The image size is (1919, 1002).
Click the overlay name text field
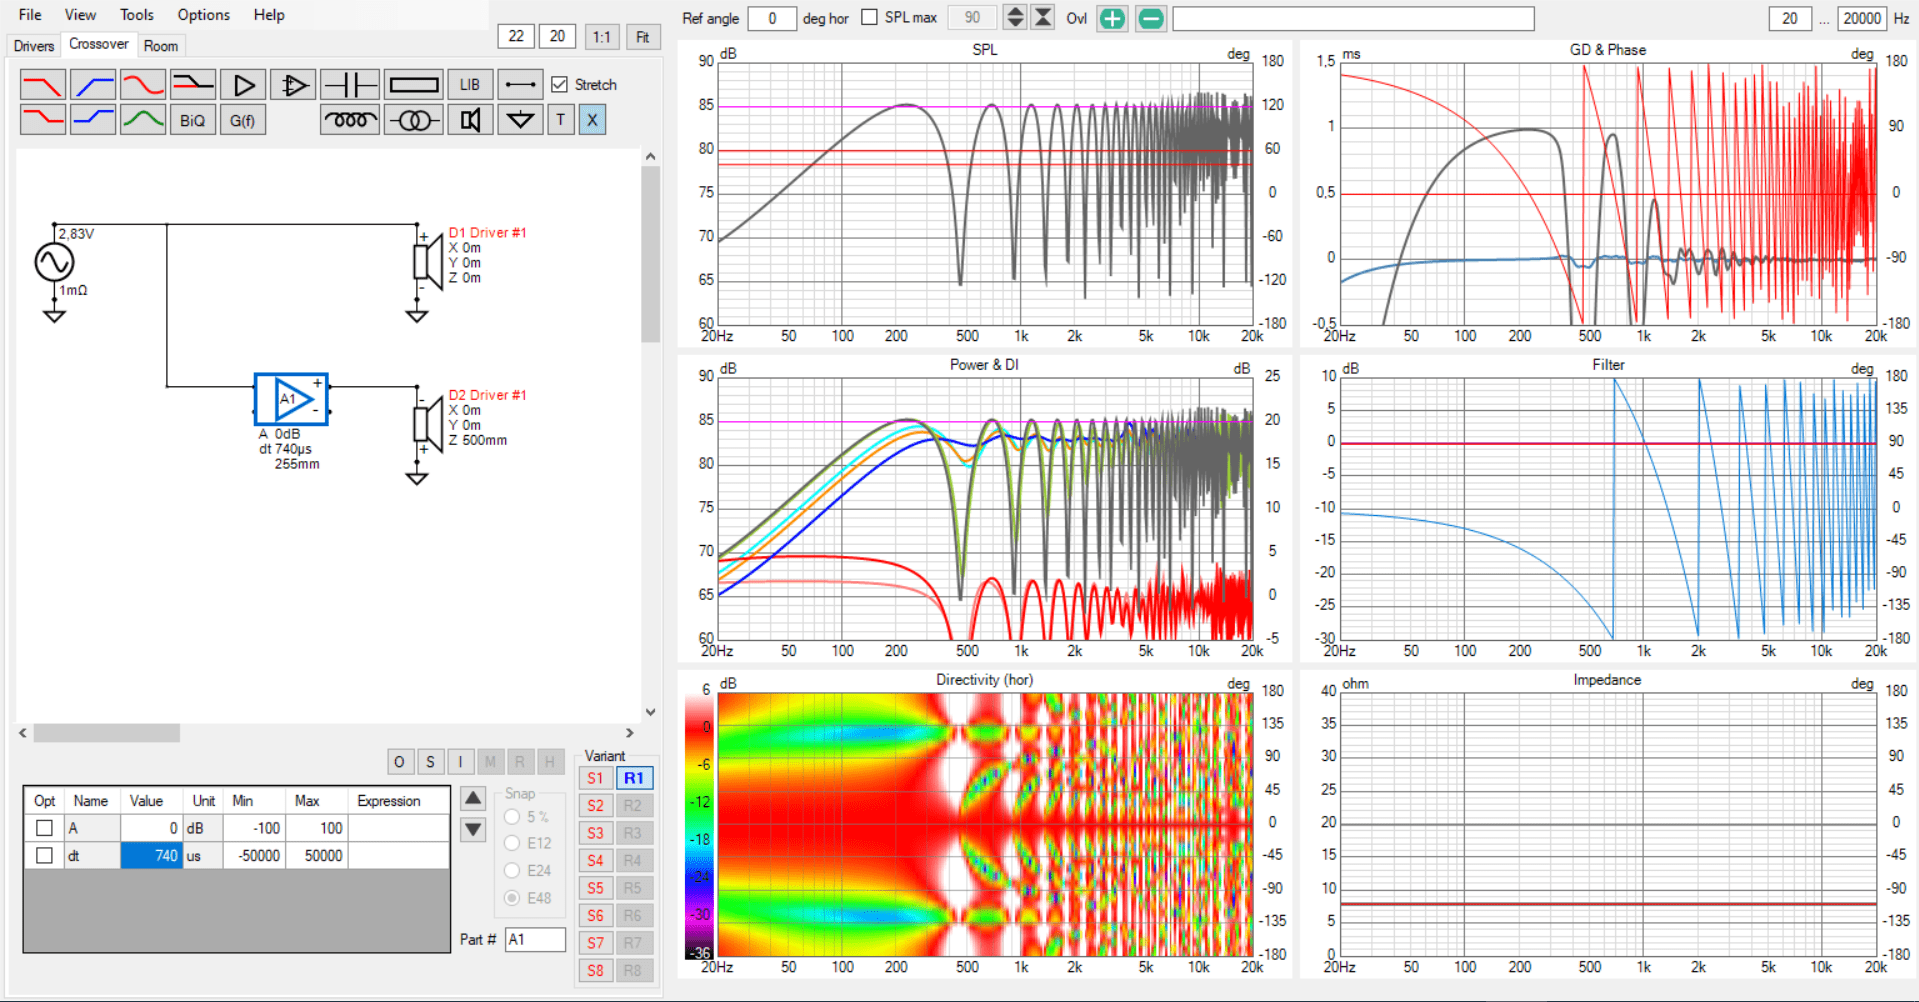pos(1353,18)
